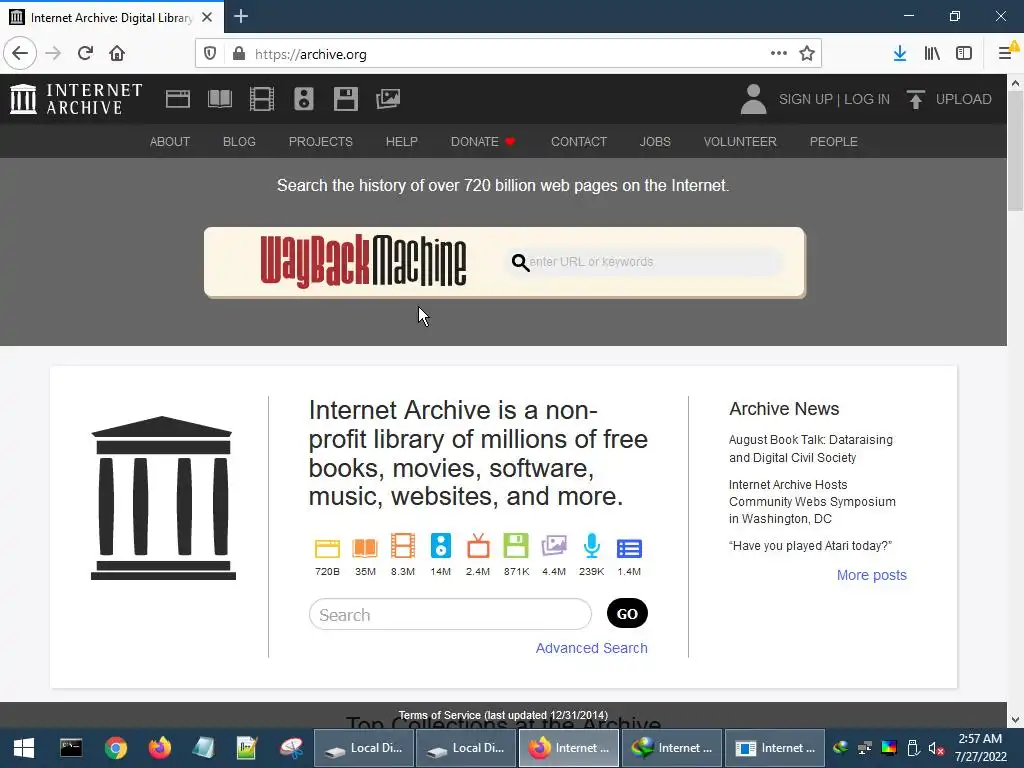Click the TV icon 2.4M
The height and width of the screenshot is (768, 1024).
click(478, 546)
